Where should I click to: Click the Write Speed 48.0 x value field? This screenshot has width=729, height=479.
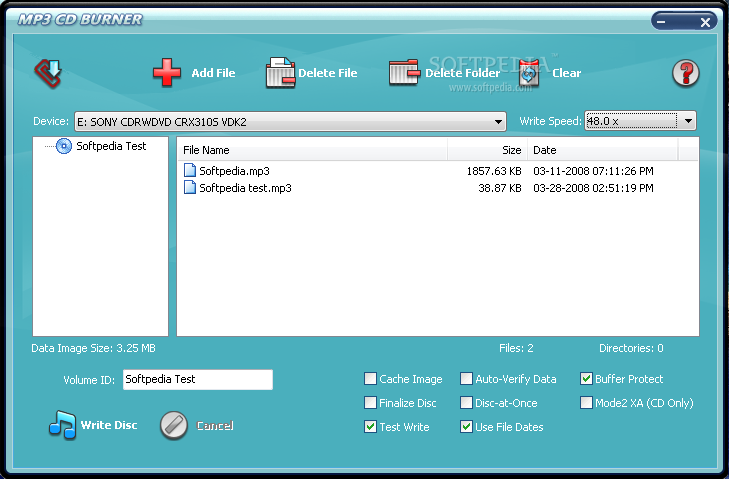(x=631, y=121)
